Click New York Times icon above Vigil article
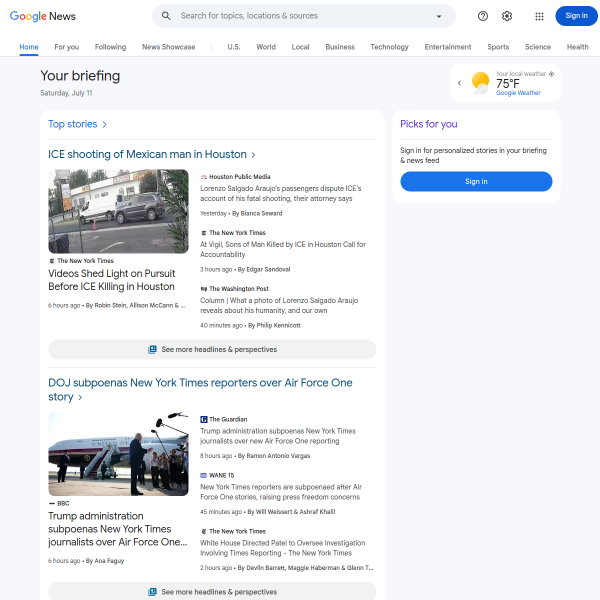Image resolution: width=600 pixels, height=600 pixels. [204, 233]
